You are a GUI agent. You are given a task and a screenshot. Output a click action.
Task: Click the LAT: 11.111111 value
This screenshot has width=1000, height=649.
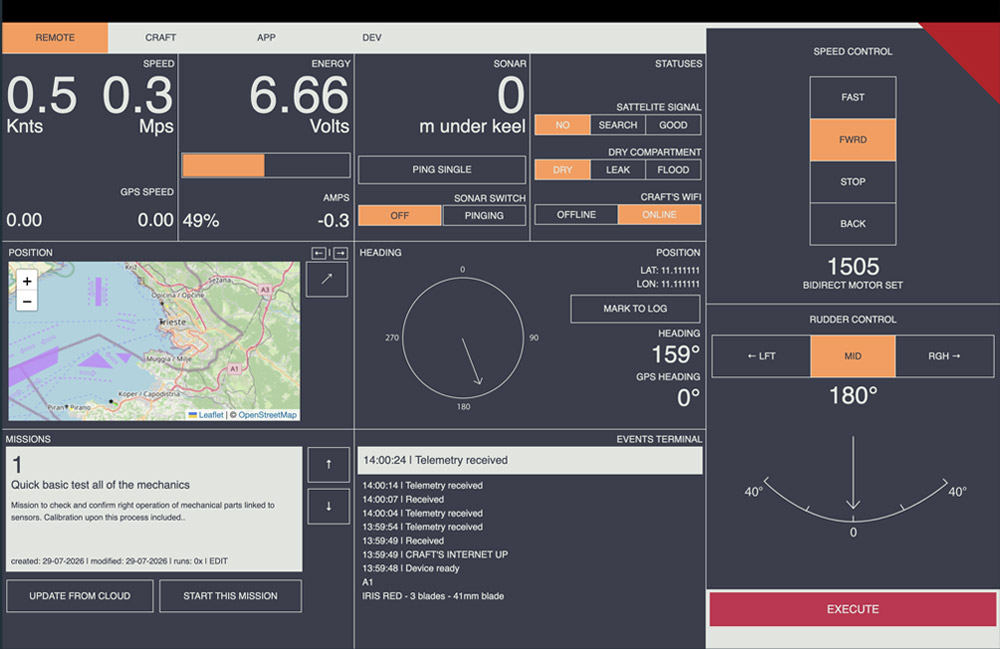[670, 270]
